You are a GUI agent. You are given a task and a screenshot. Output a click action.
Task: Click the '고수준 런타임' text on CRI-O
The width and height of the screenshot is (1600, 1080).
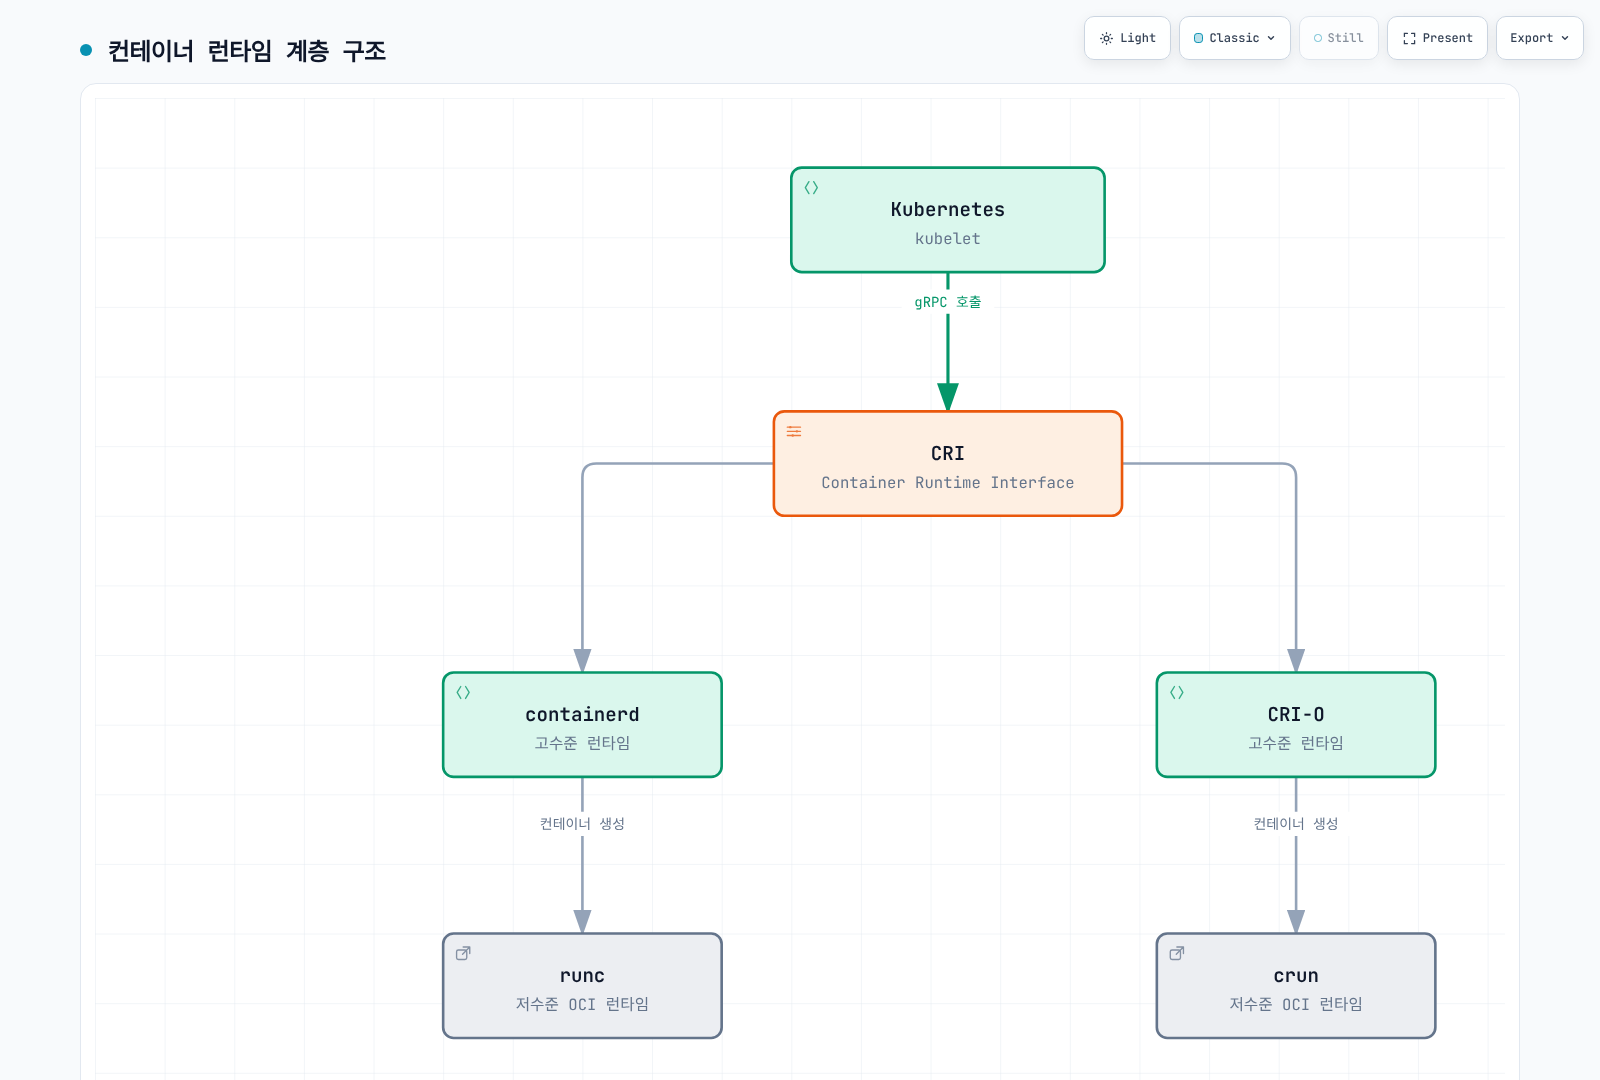coord(1296,743)
